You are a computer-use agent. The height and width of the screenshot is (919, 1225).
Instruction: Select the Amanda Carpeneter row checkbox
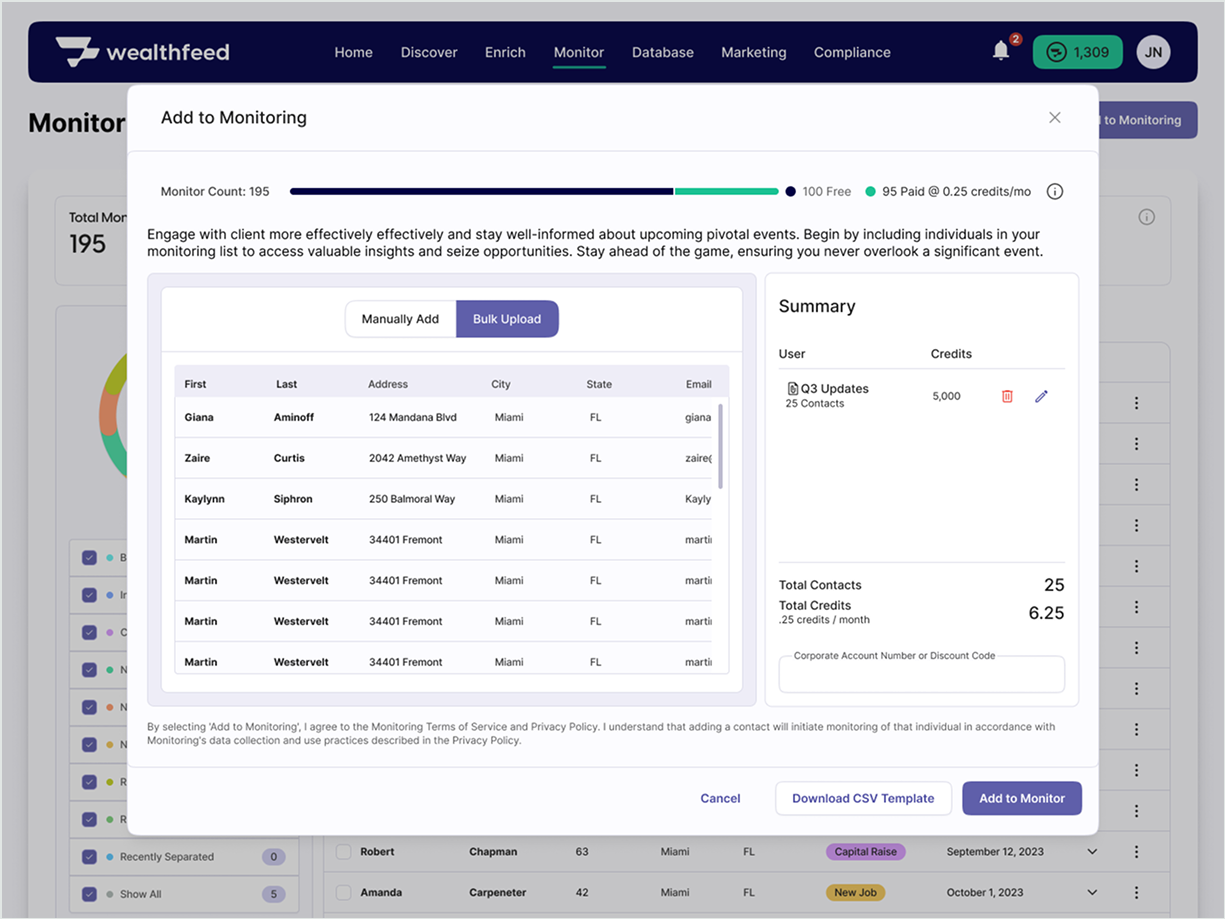click(344, 892)
